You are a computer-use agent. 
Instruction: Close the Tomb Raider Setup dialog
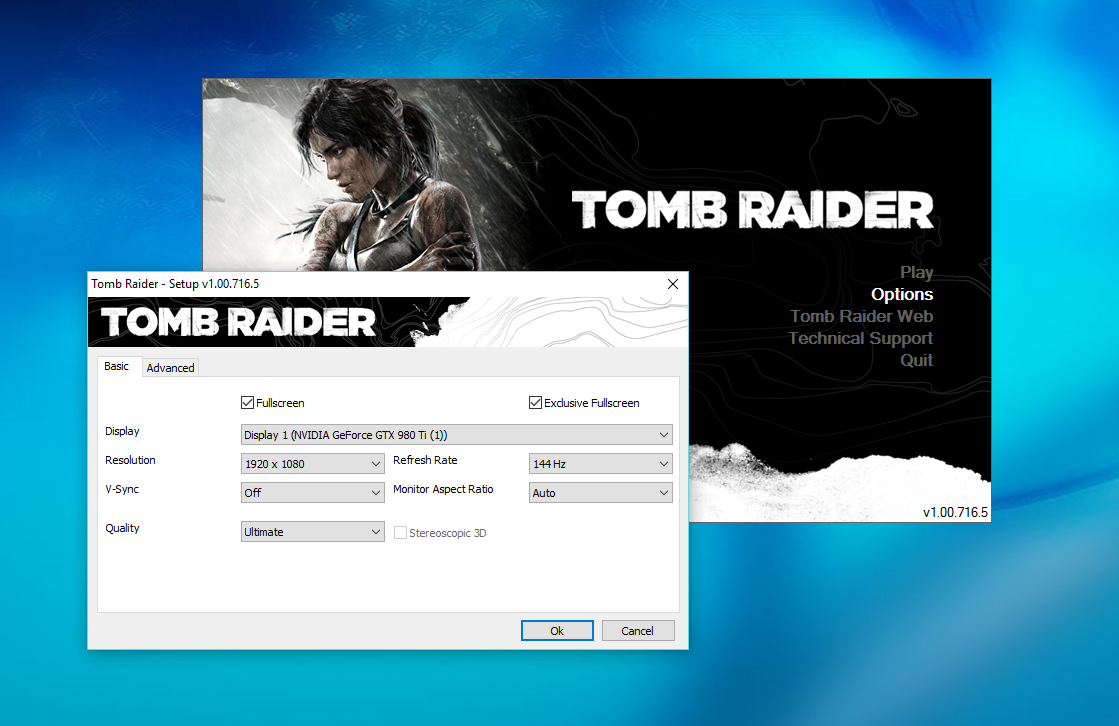672,284
